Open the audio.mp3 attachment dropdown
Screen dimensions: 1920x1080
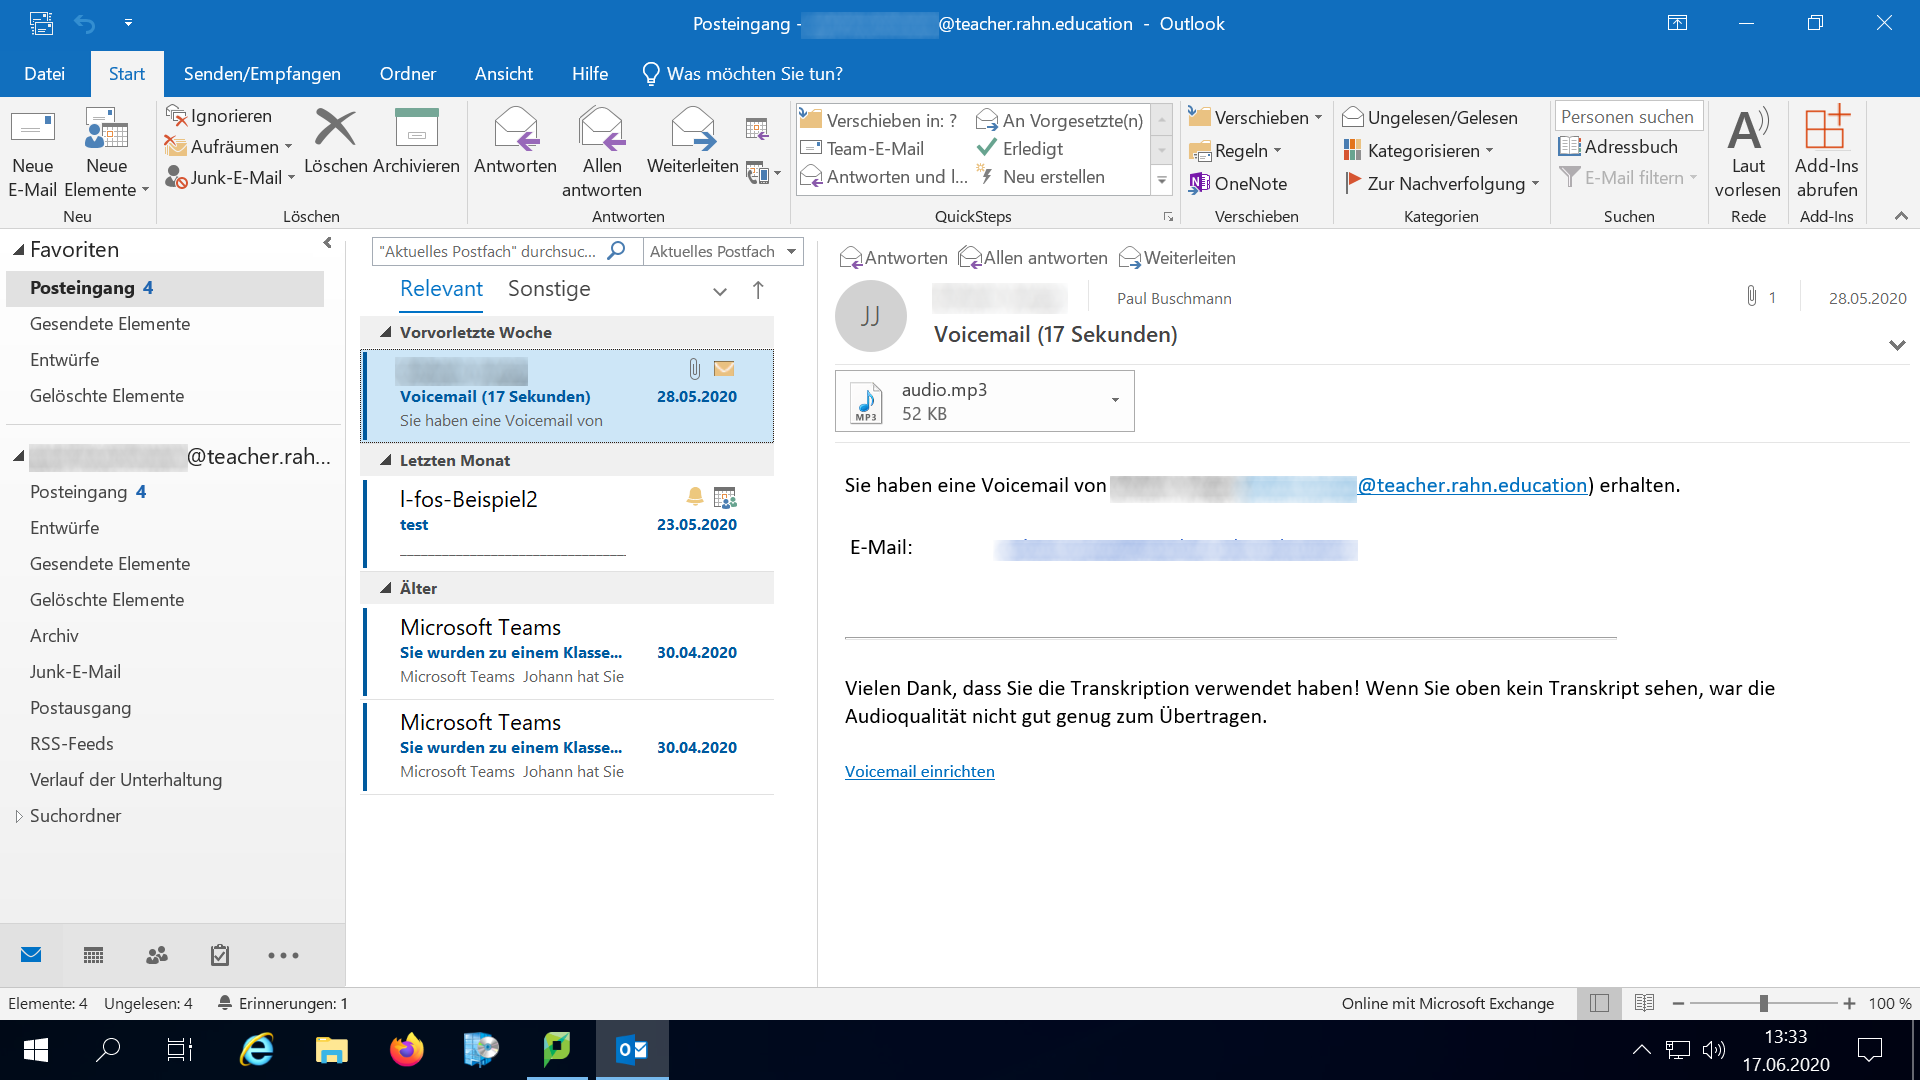point(1116,400)
